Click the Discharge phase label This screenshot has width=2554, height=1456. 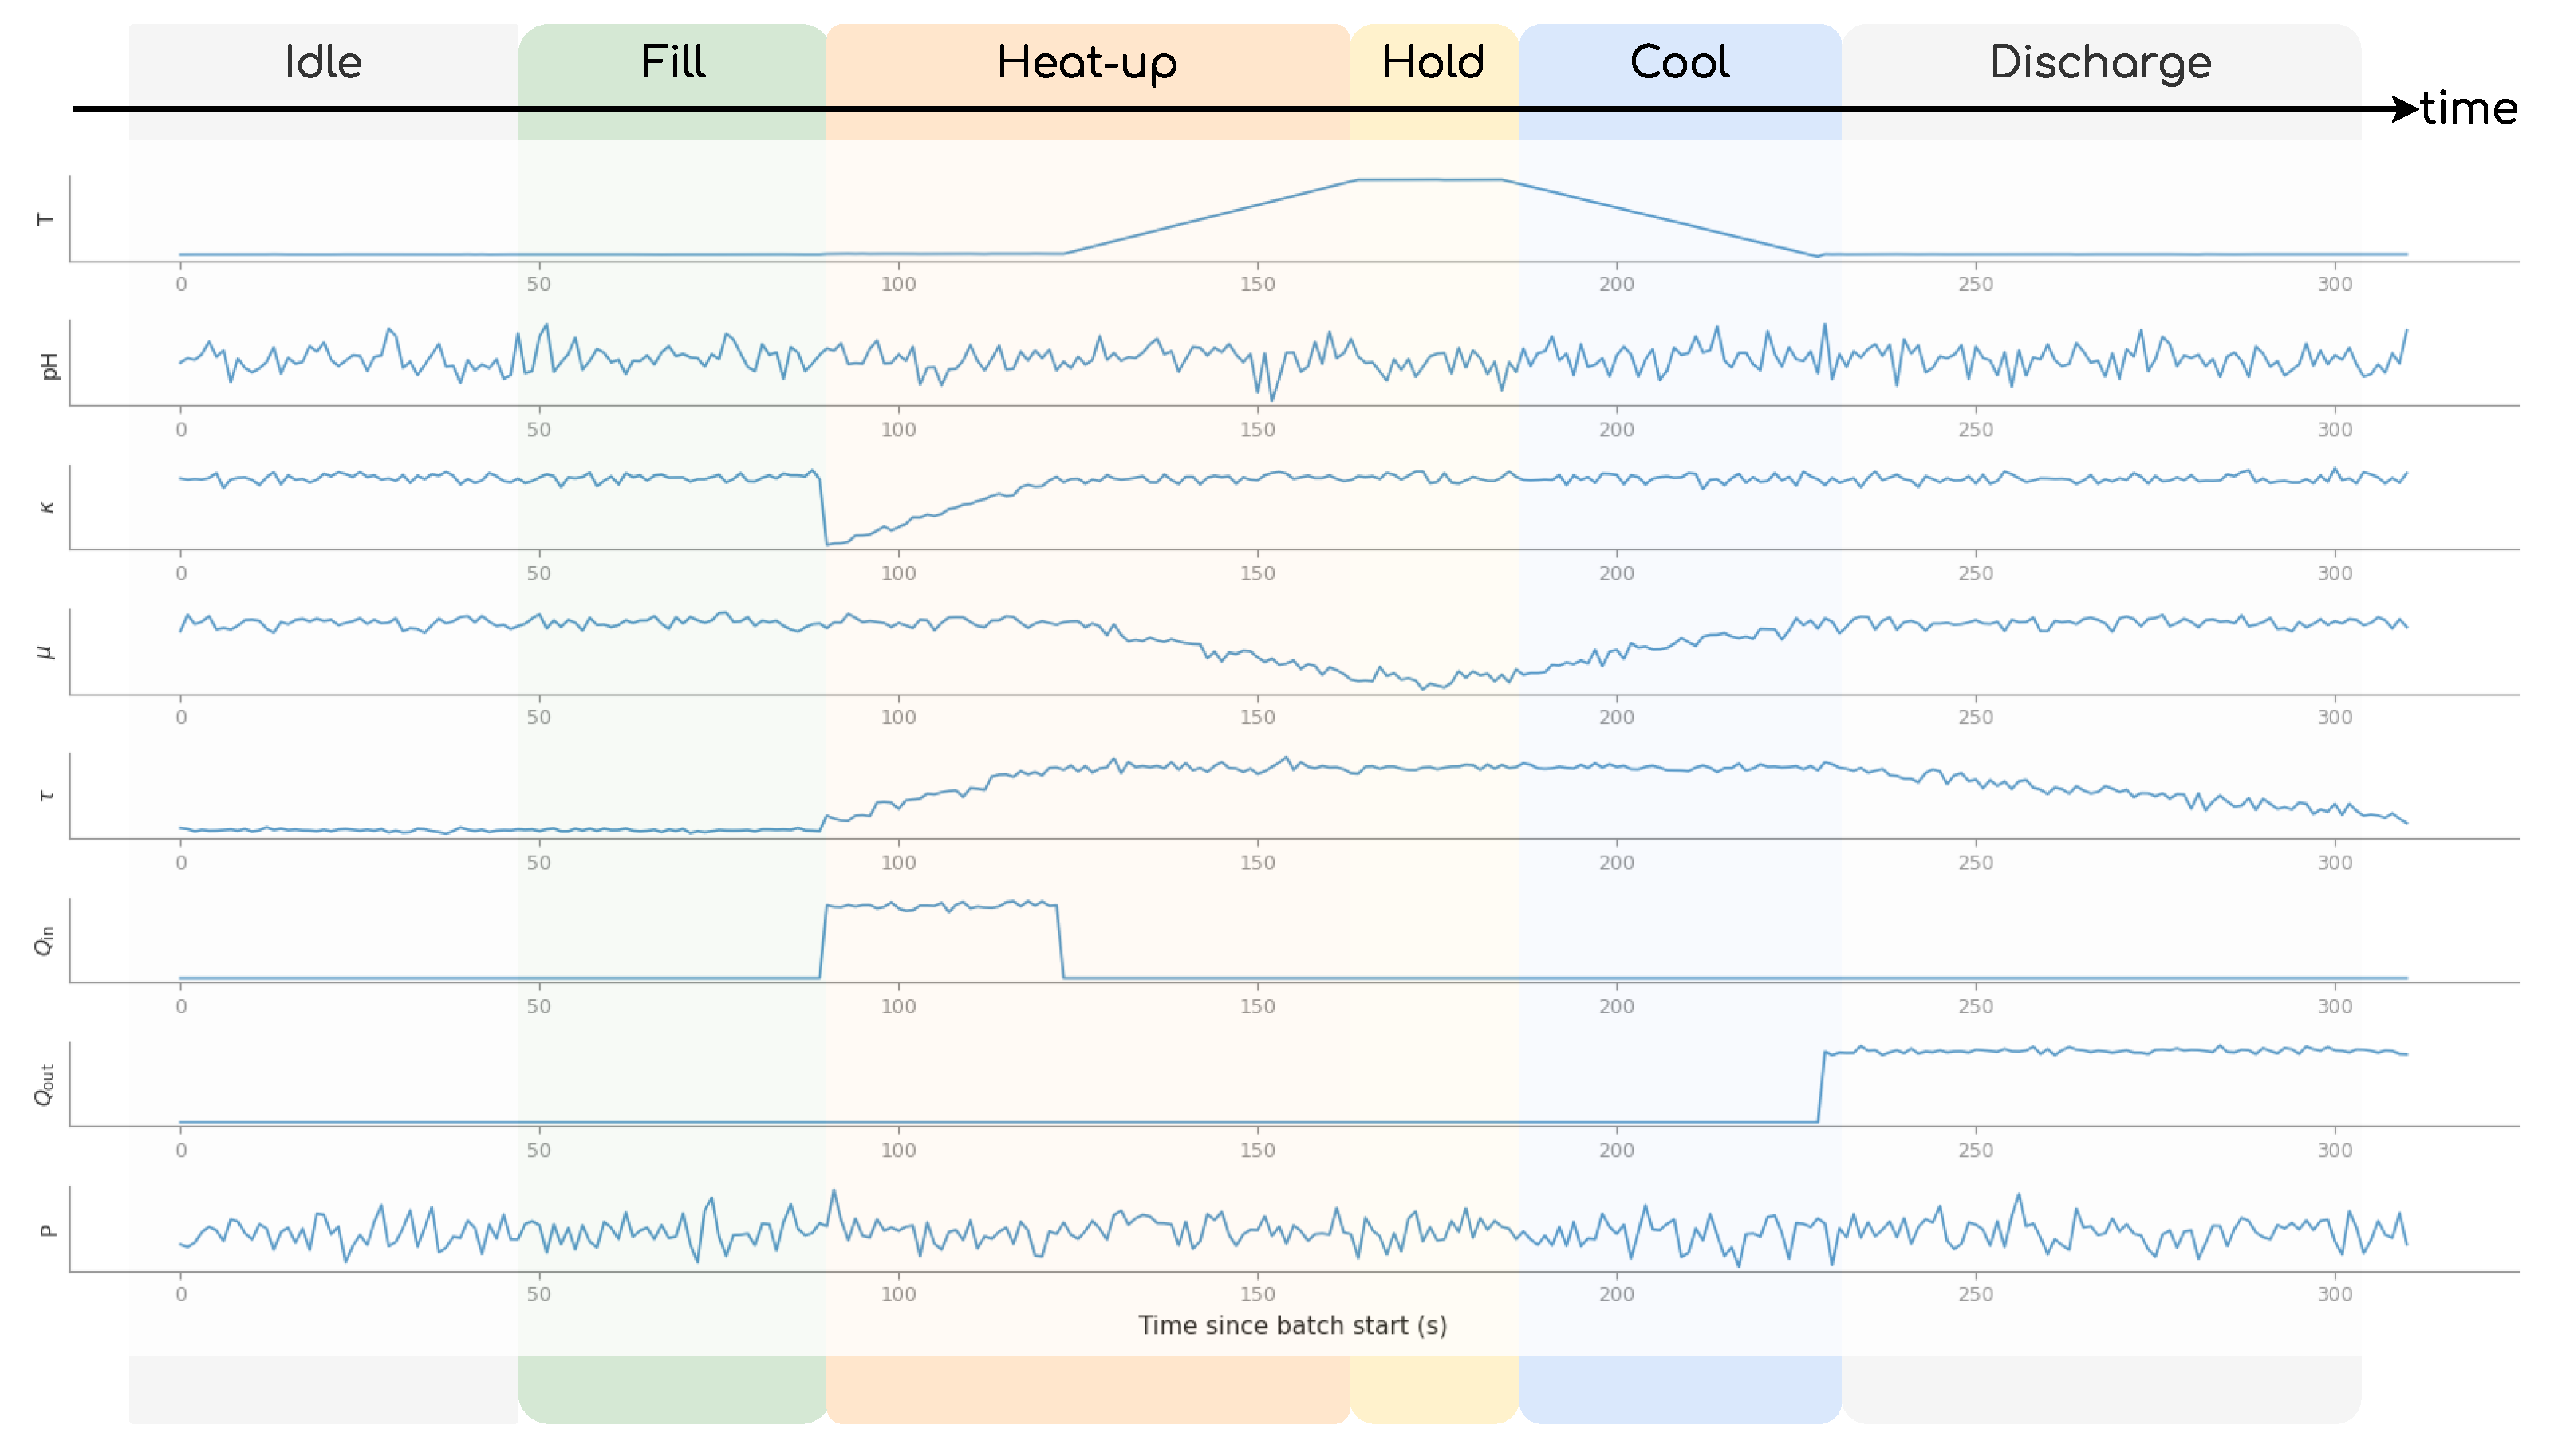tap(2100, 62)
